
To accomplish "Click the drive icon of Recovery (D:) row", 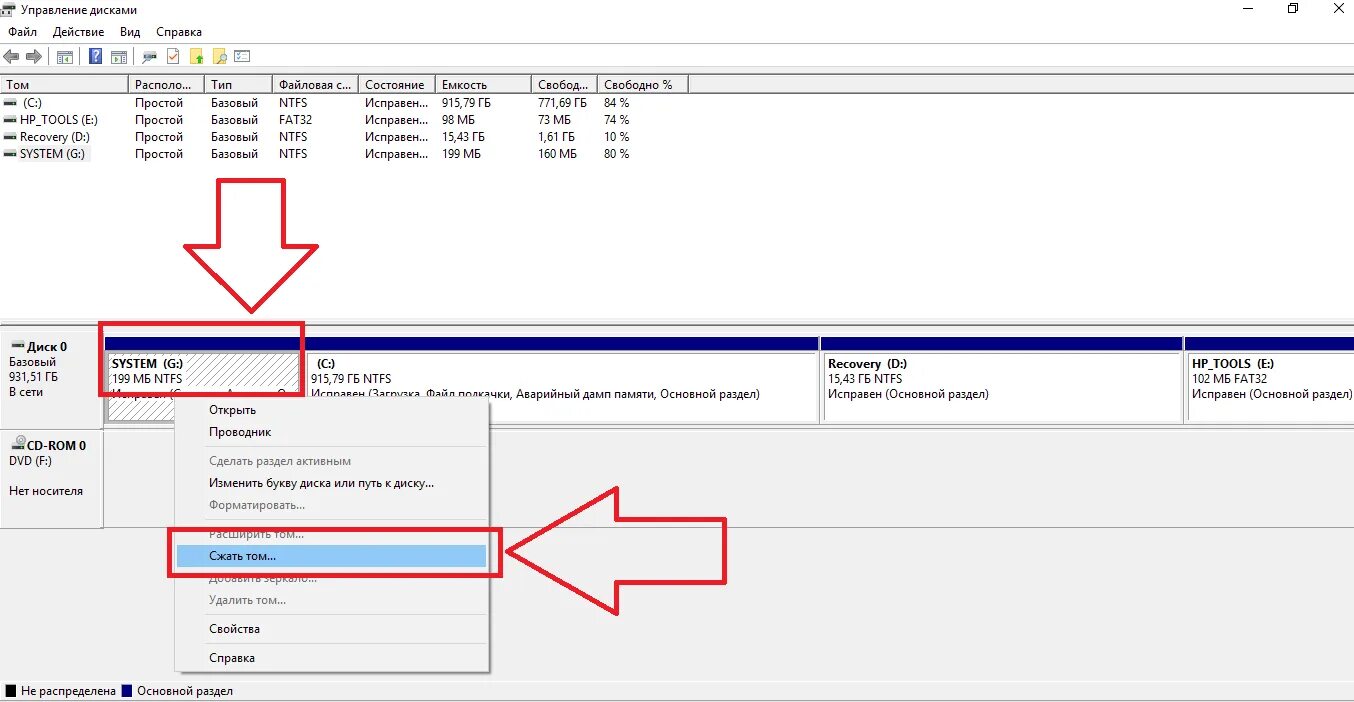I will [x=10, y=137].
